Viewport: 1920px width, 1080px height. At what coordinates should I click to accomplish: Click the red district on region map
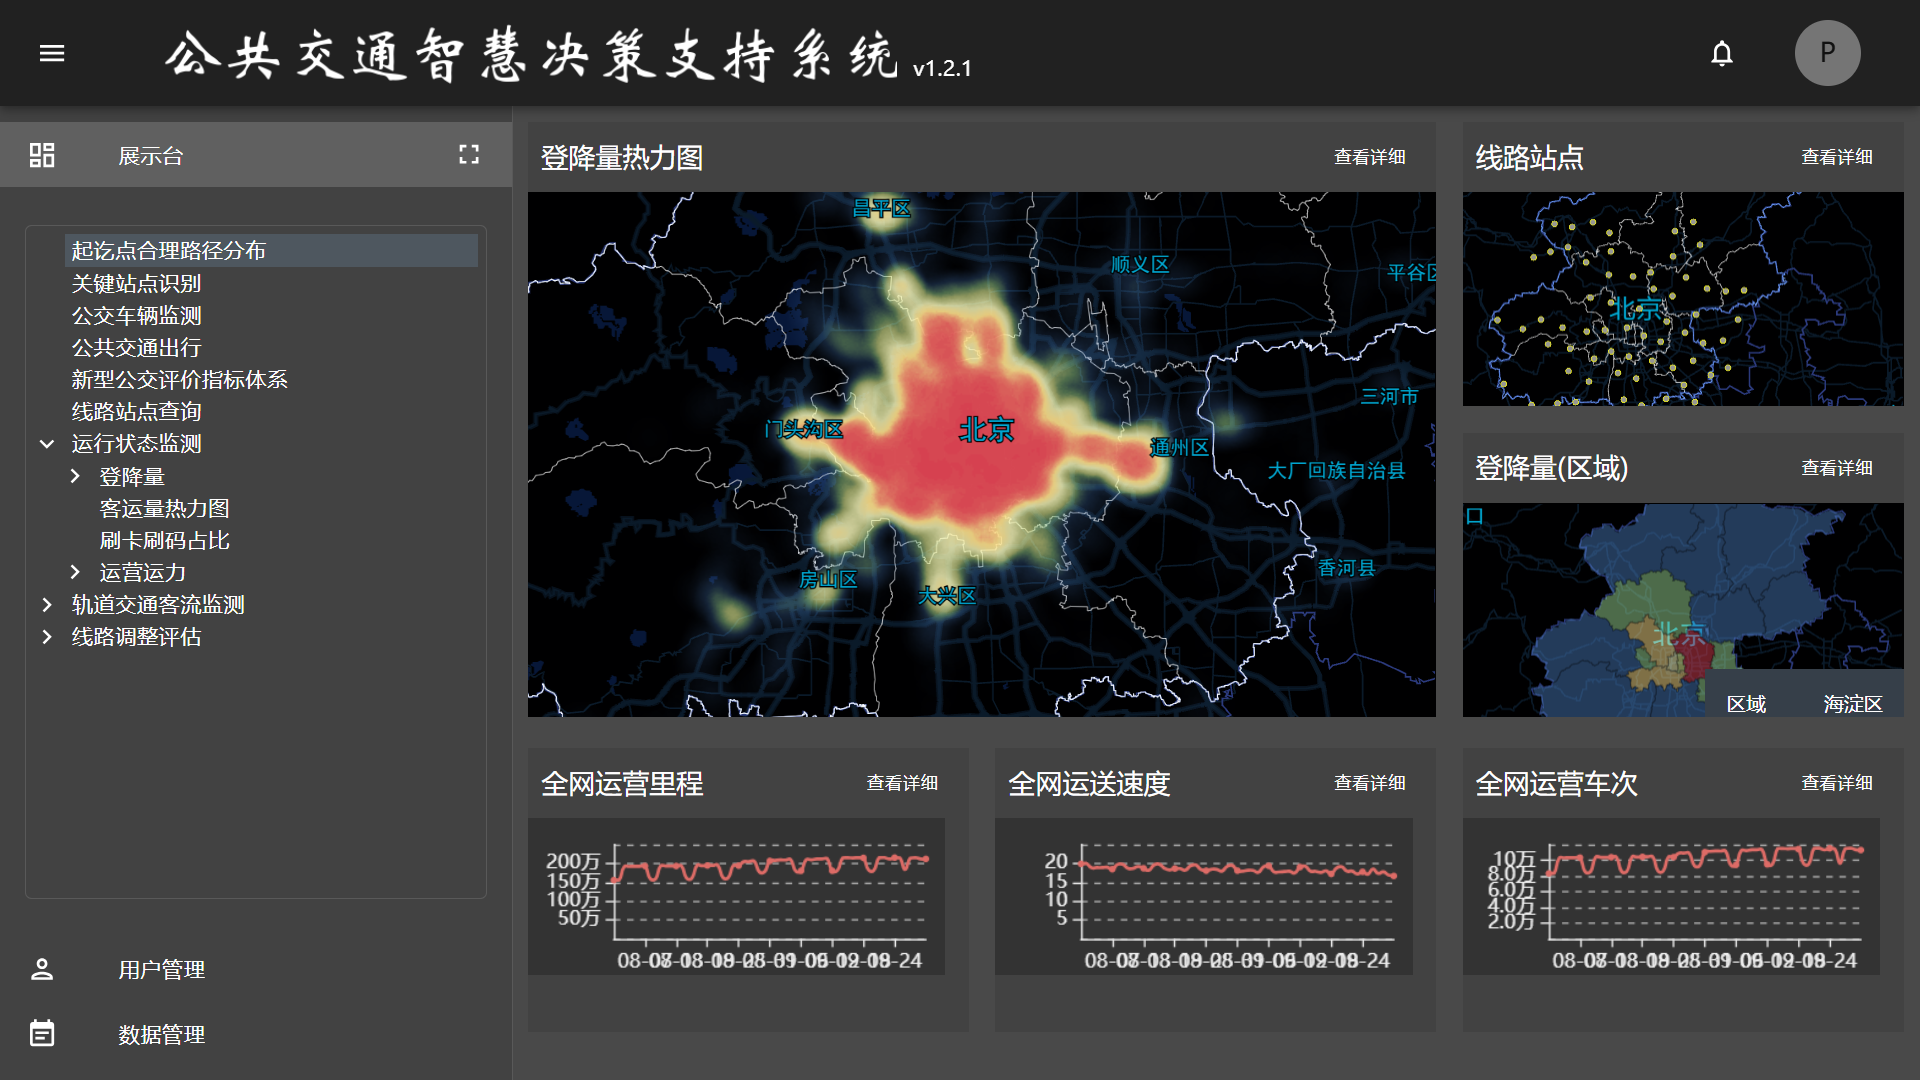tap(1693, 655)
